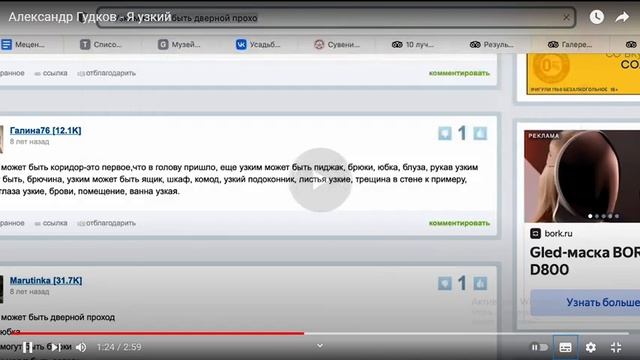Click the large center play button
This screenshot has width=640, height=360.
pos(320,180)
